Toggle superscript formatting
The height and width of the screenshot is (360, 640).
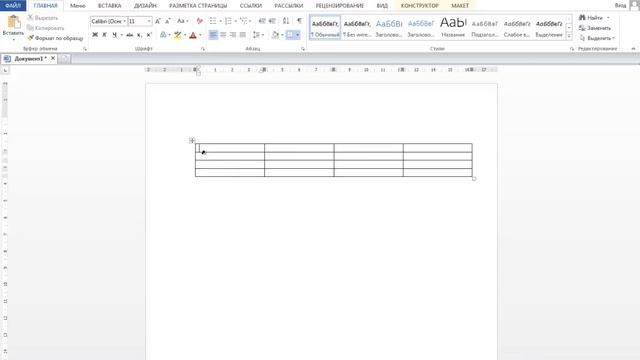149,35
